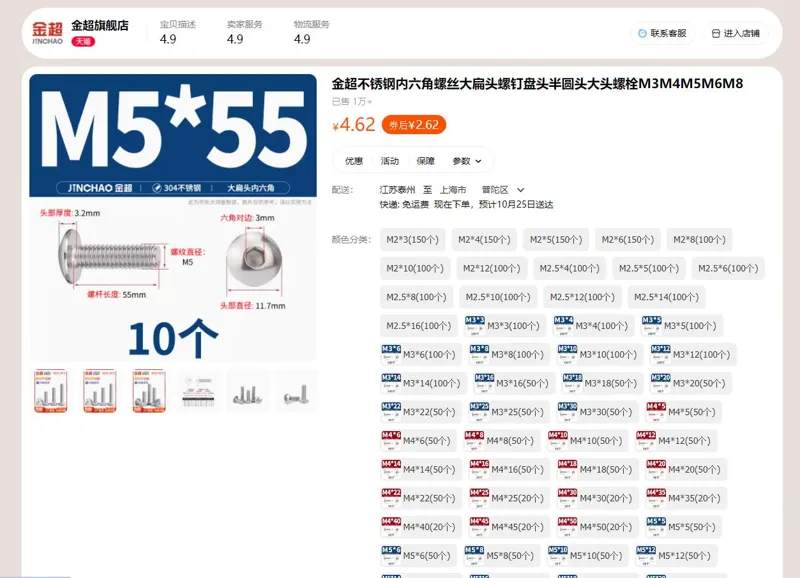Expand the 参数 dropdown
This screenshot has width=800, height=578.
[x=467, y=161]
